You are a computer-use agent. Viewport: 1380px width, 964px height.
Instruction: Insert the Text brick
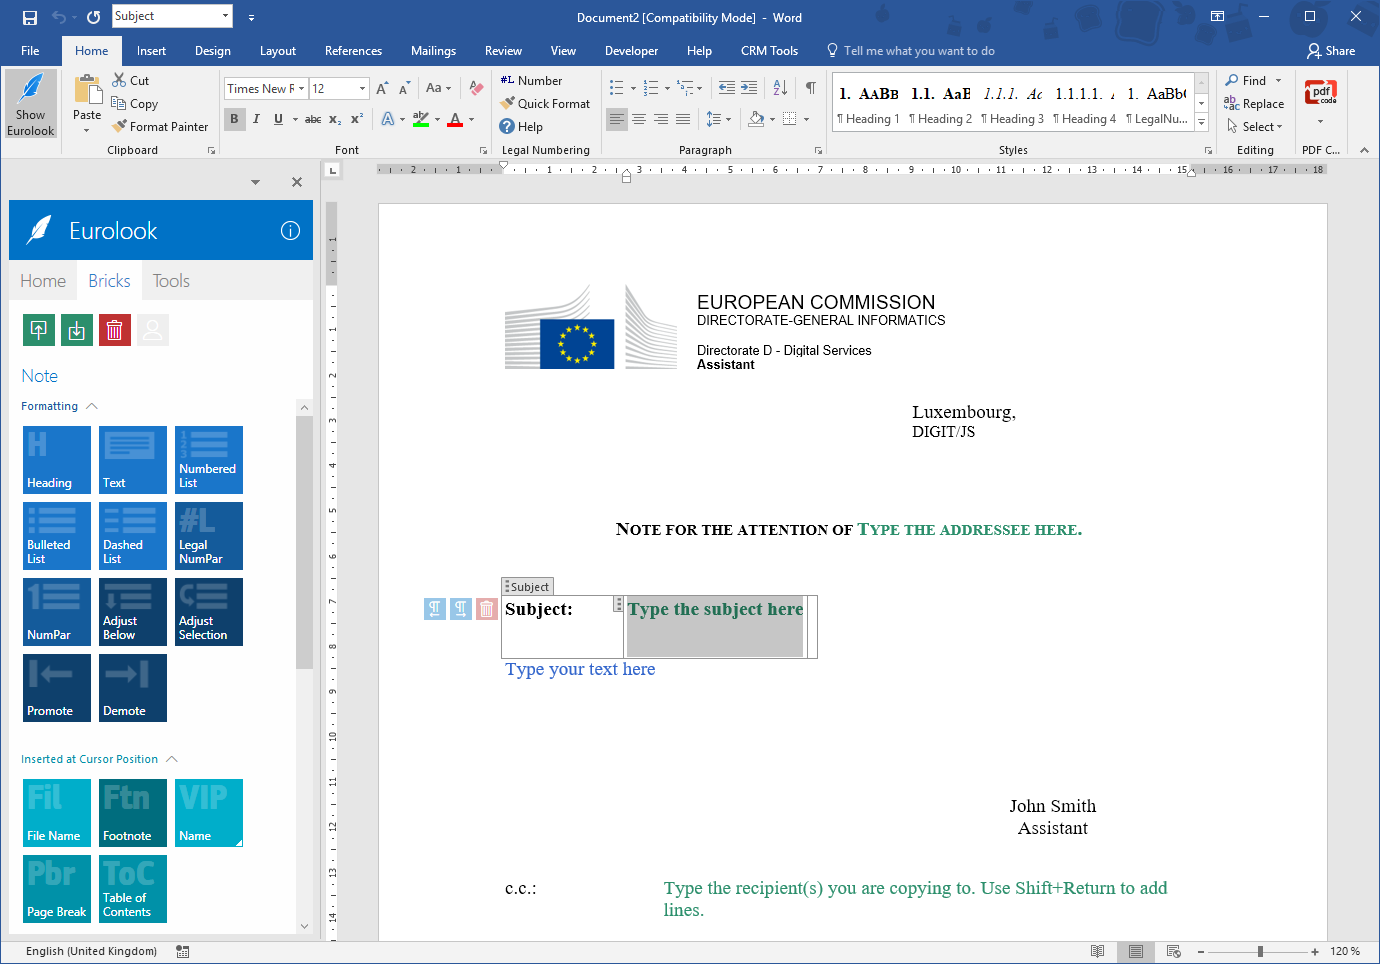133,460
